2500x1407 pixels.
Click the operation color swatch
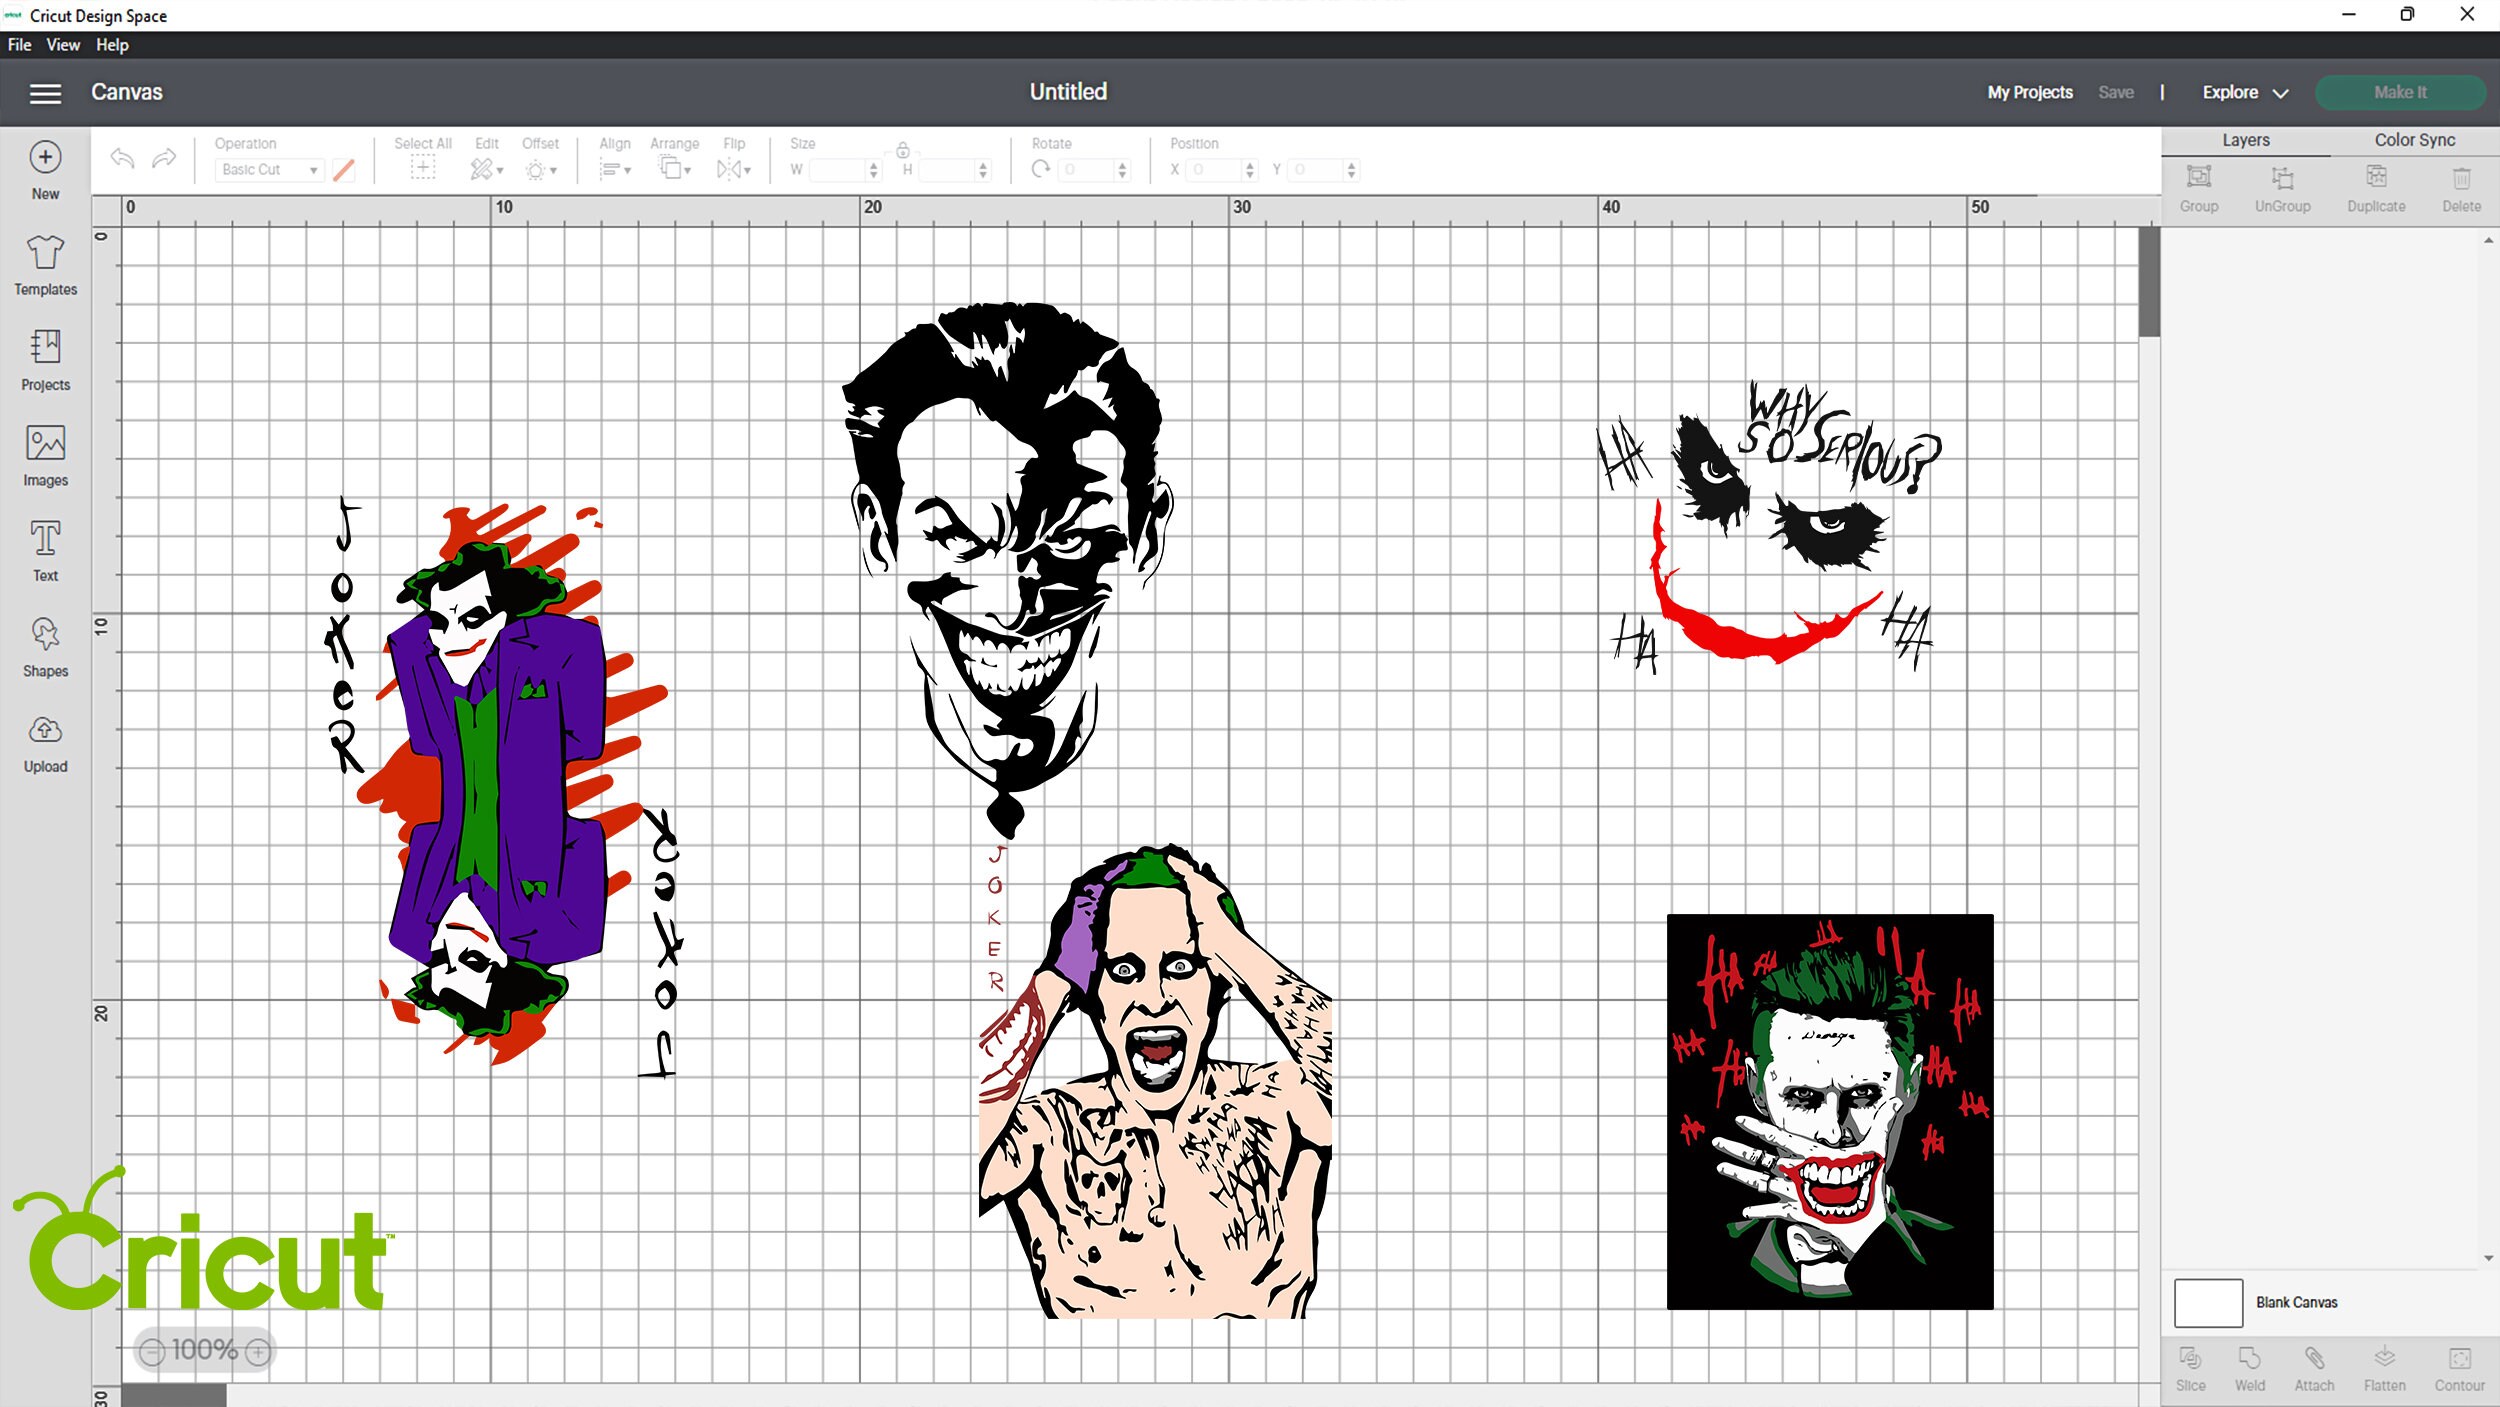click(x=343, y=170)
